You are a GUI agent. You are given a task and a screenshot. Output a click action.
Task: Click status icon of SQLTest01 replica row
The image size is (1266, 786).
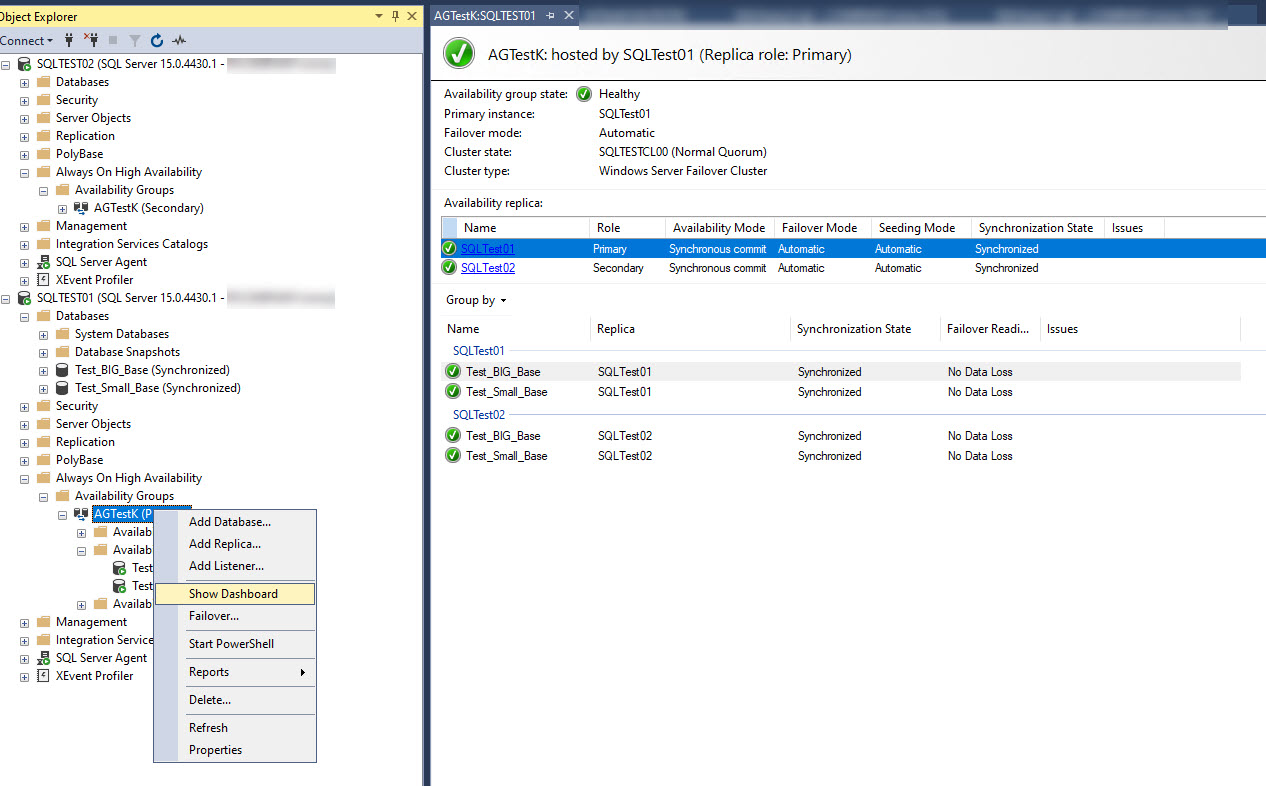[449, 249]
